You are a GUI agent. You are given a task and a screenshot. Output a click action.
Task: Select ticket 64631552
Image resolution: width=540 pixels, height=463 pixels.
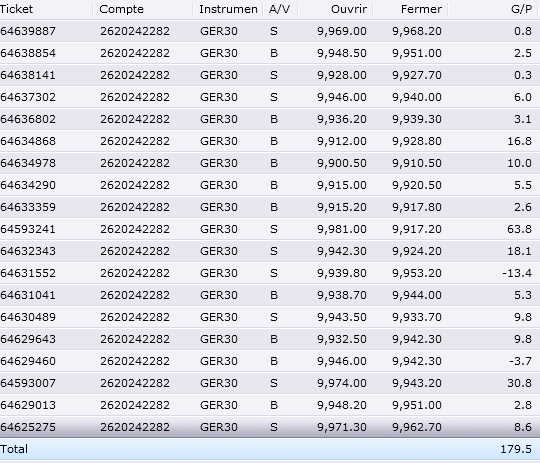pyautogui.click(x=28, y=274)
